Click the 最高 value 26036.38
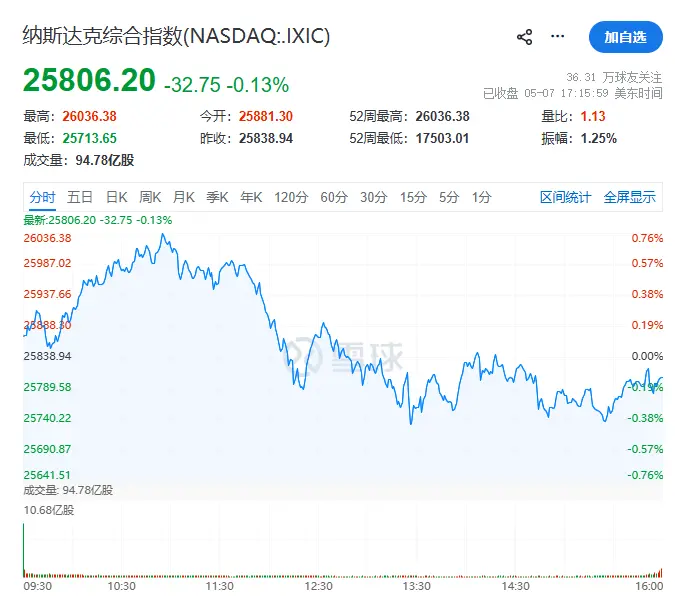This screenshot has height=606, width=675. 90,116
